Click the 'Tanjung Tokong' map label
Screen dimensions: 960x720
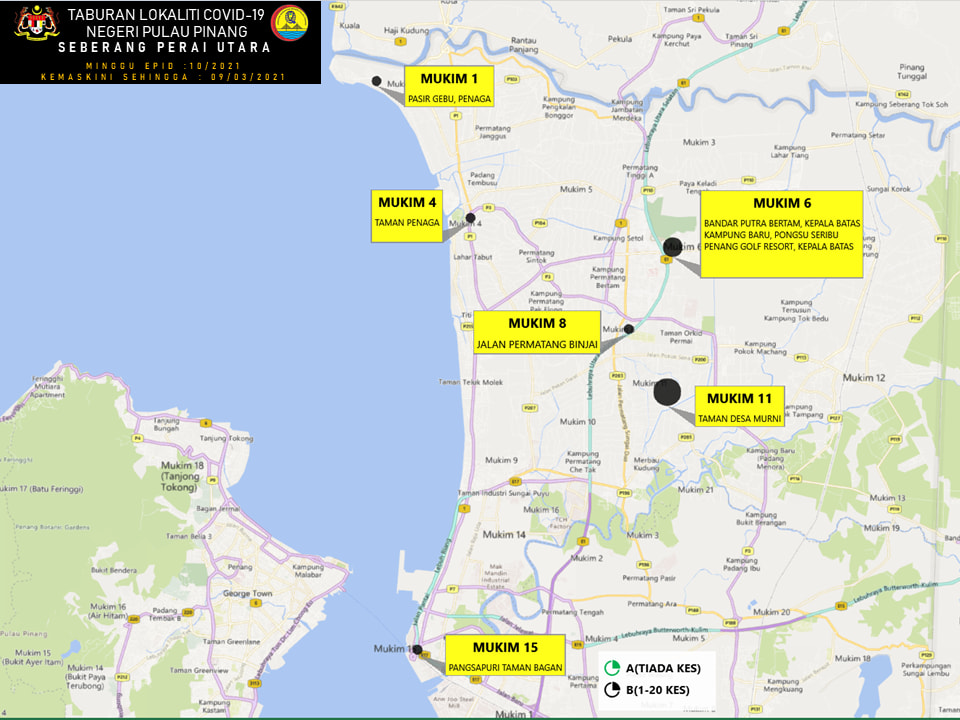coord(226,438)
